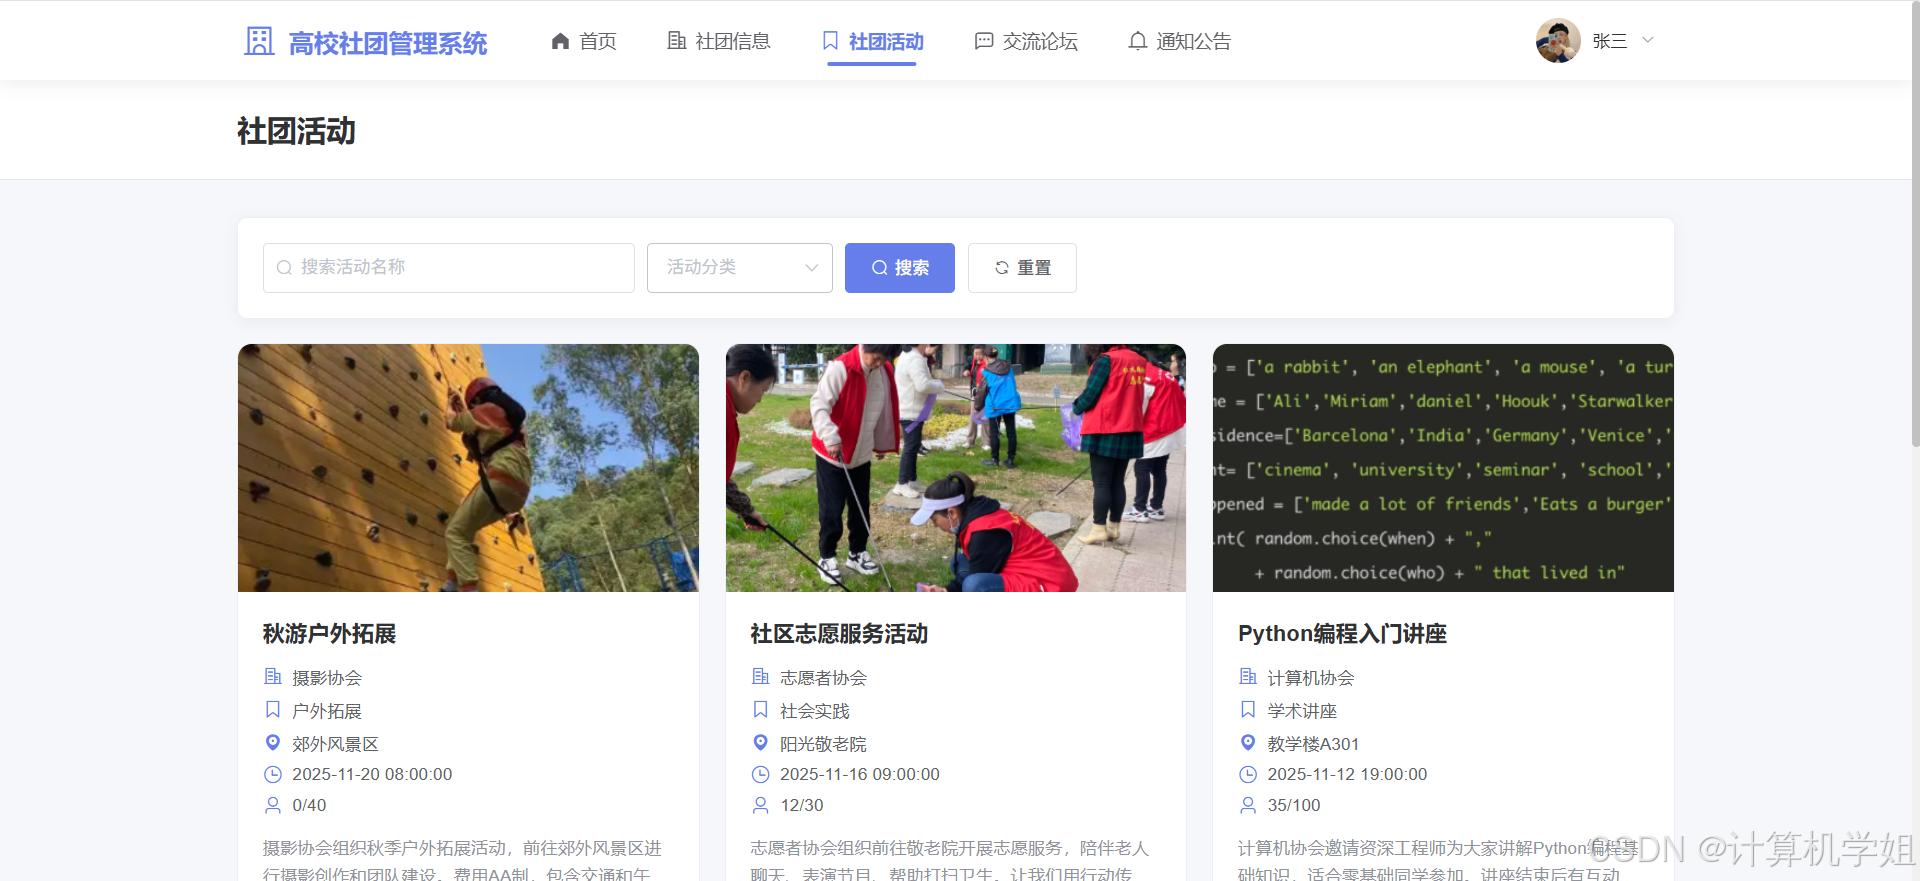
Task: Click the location pin icon beside 阳光敬老院
Action: [x=761, y=743]
